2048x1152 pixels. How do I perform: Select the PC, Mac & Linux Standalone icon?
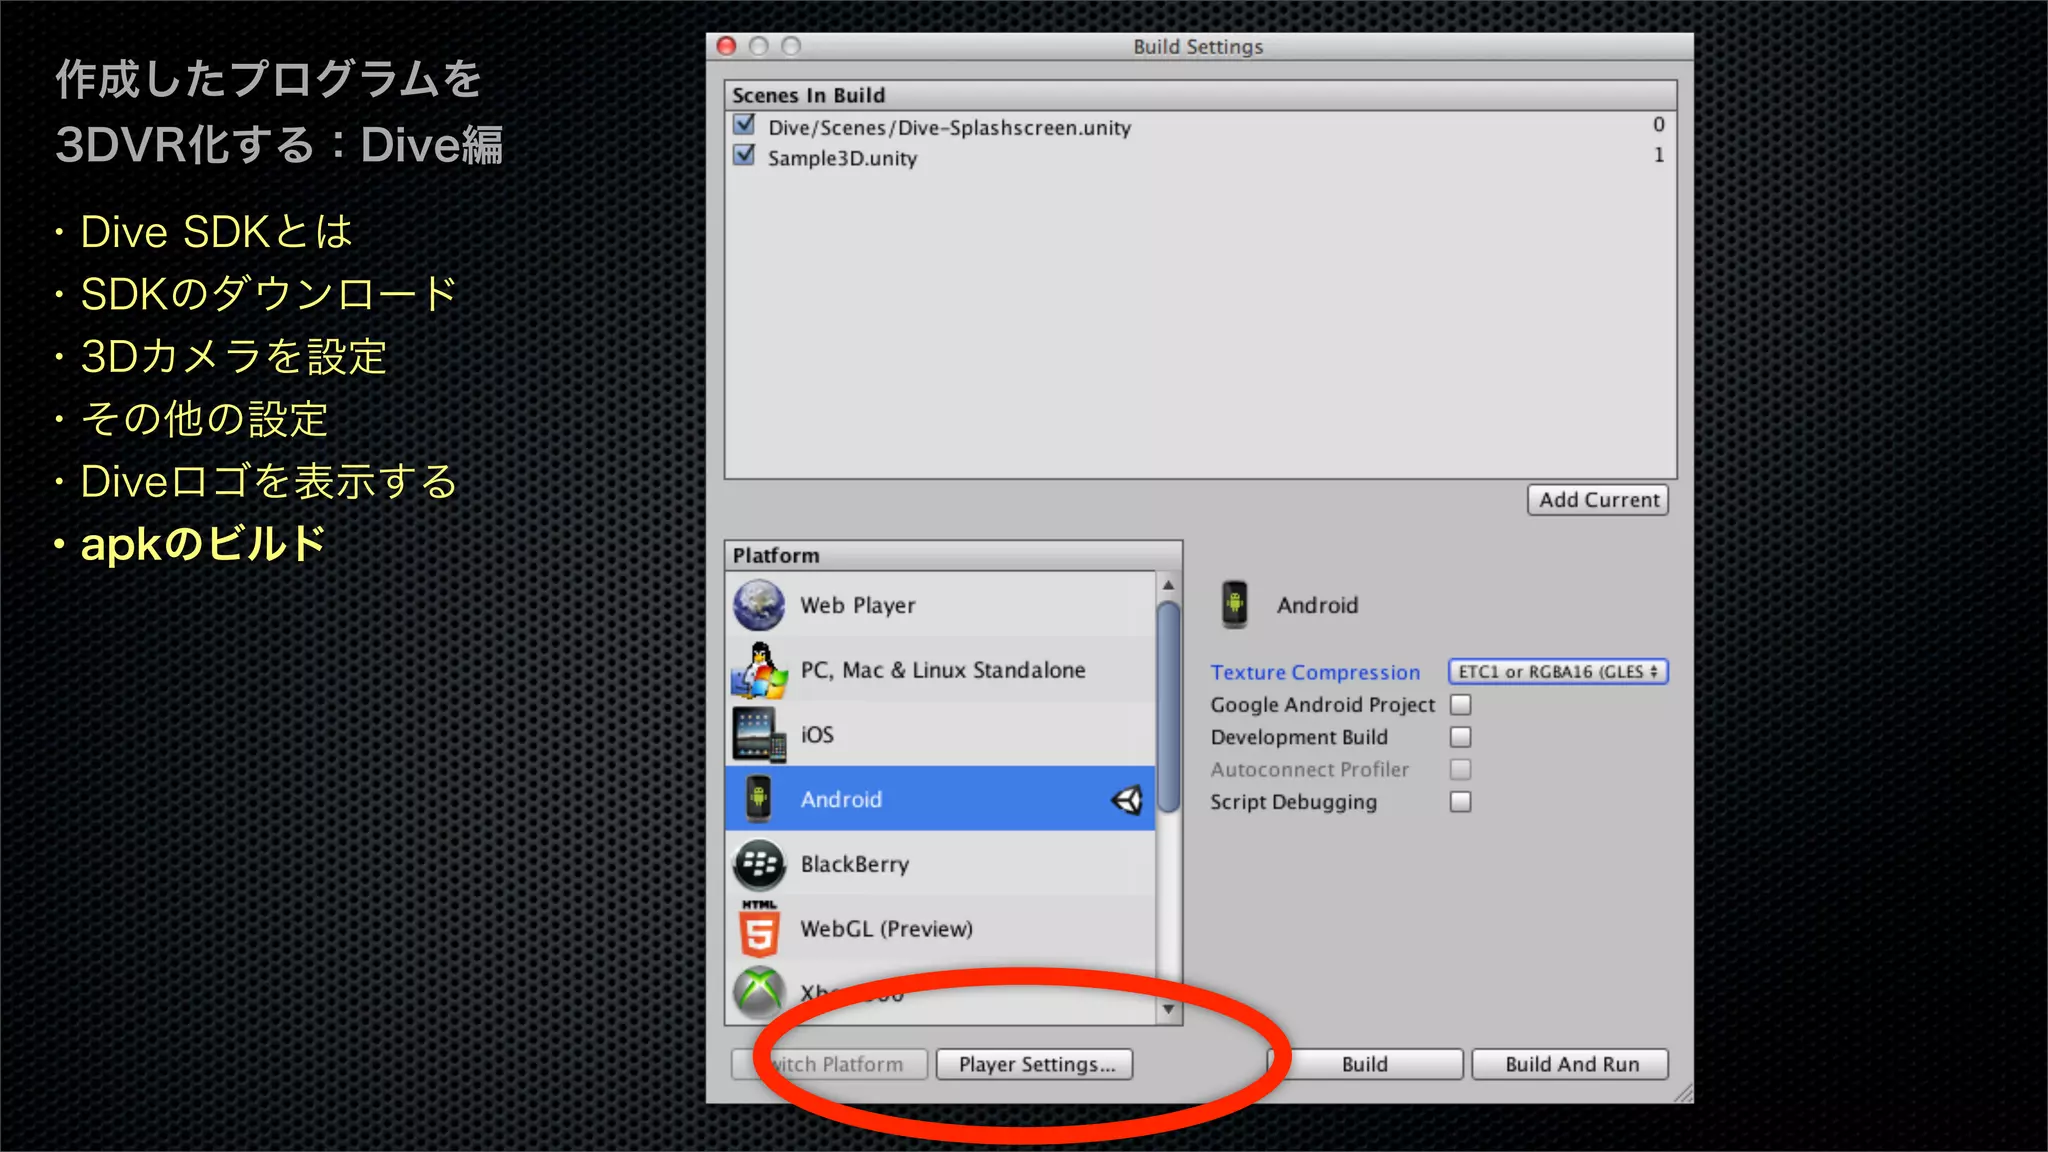(758, 670)
